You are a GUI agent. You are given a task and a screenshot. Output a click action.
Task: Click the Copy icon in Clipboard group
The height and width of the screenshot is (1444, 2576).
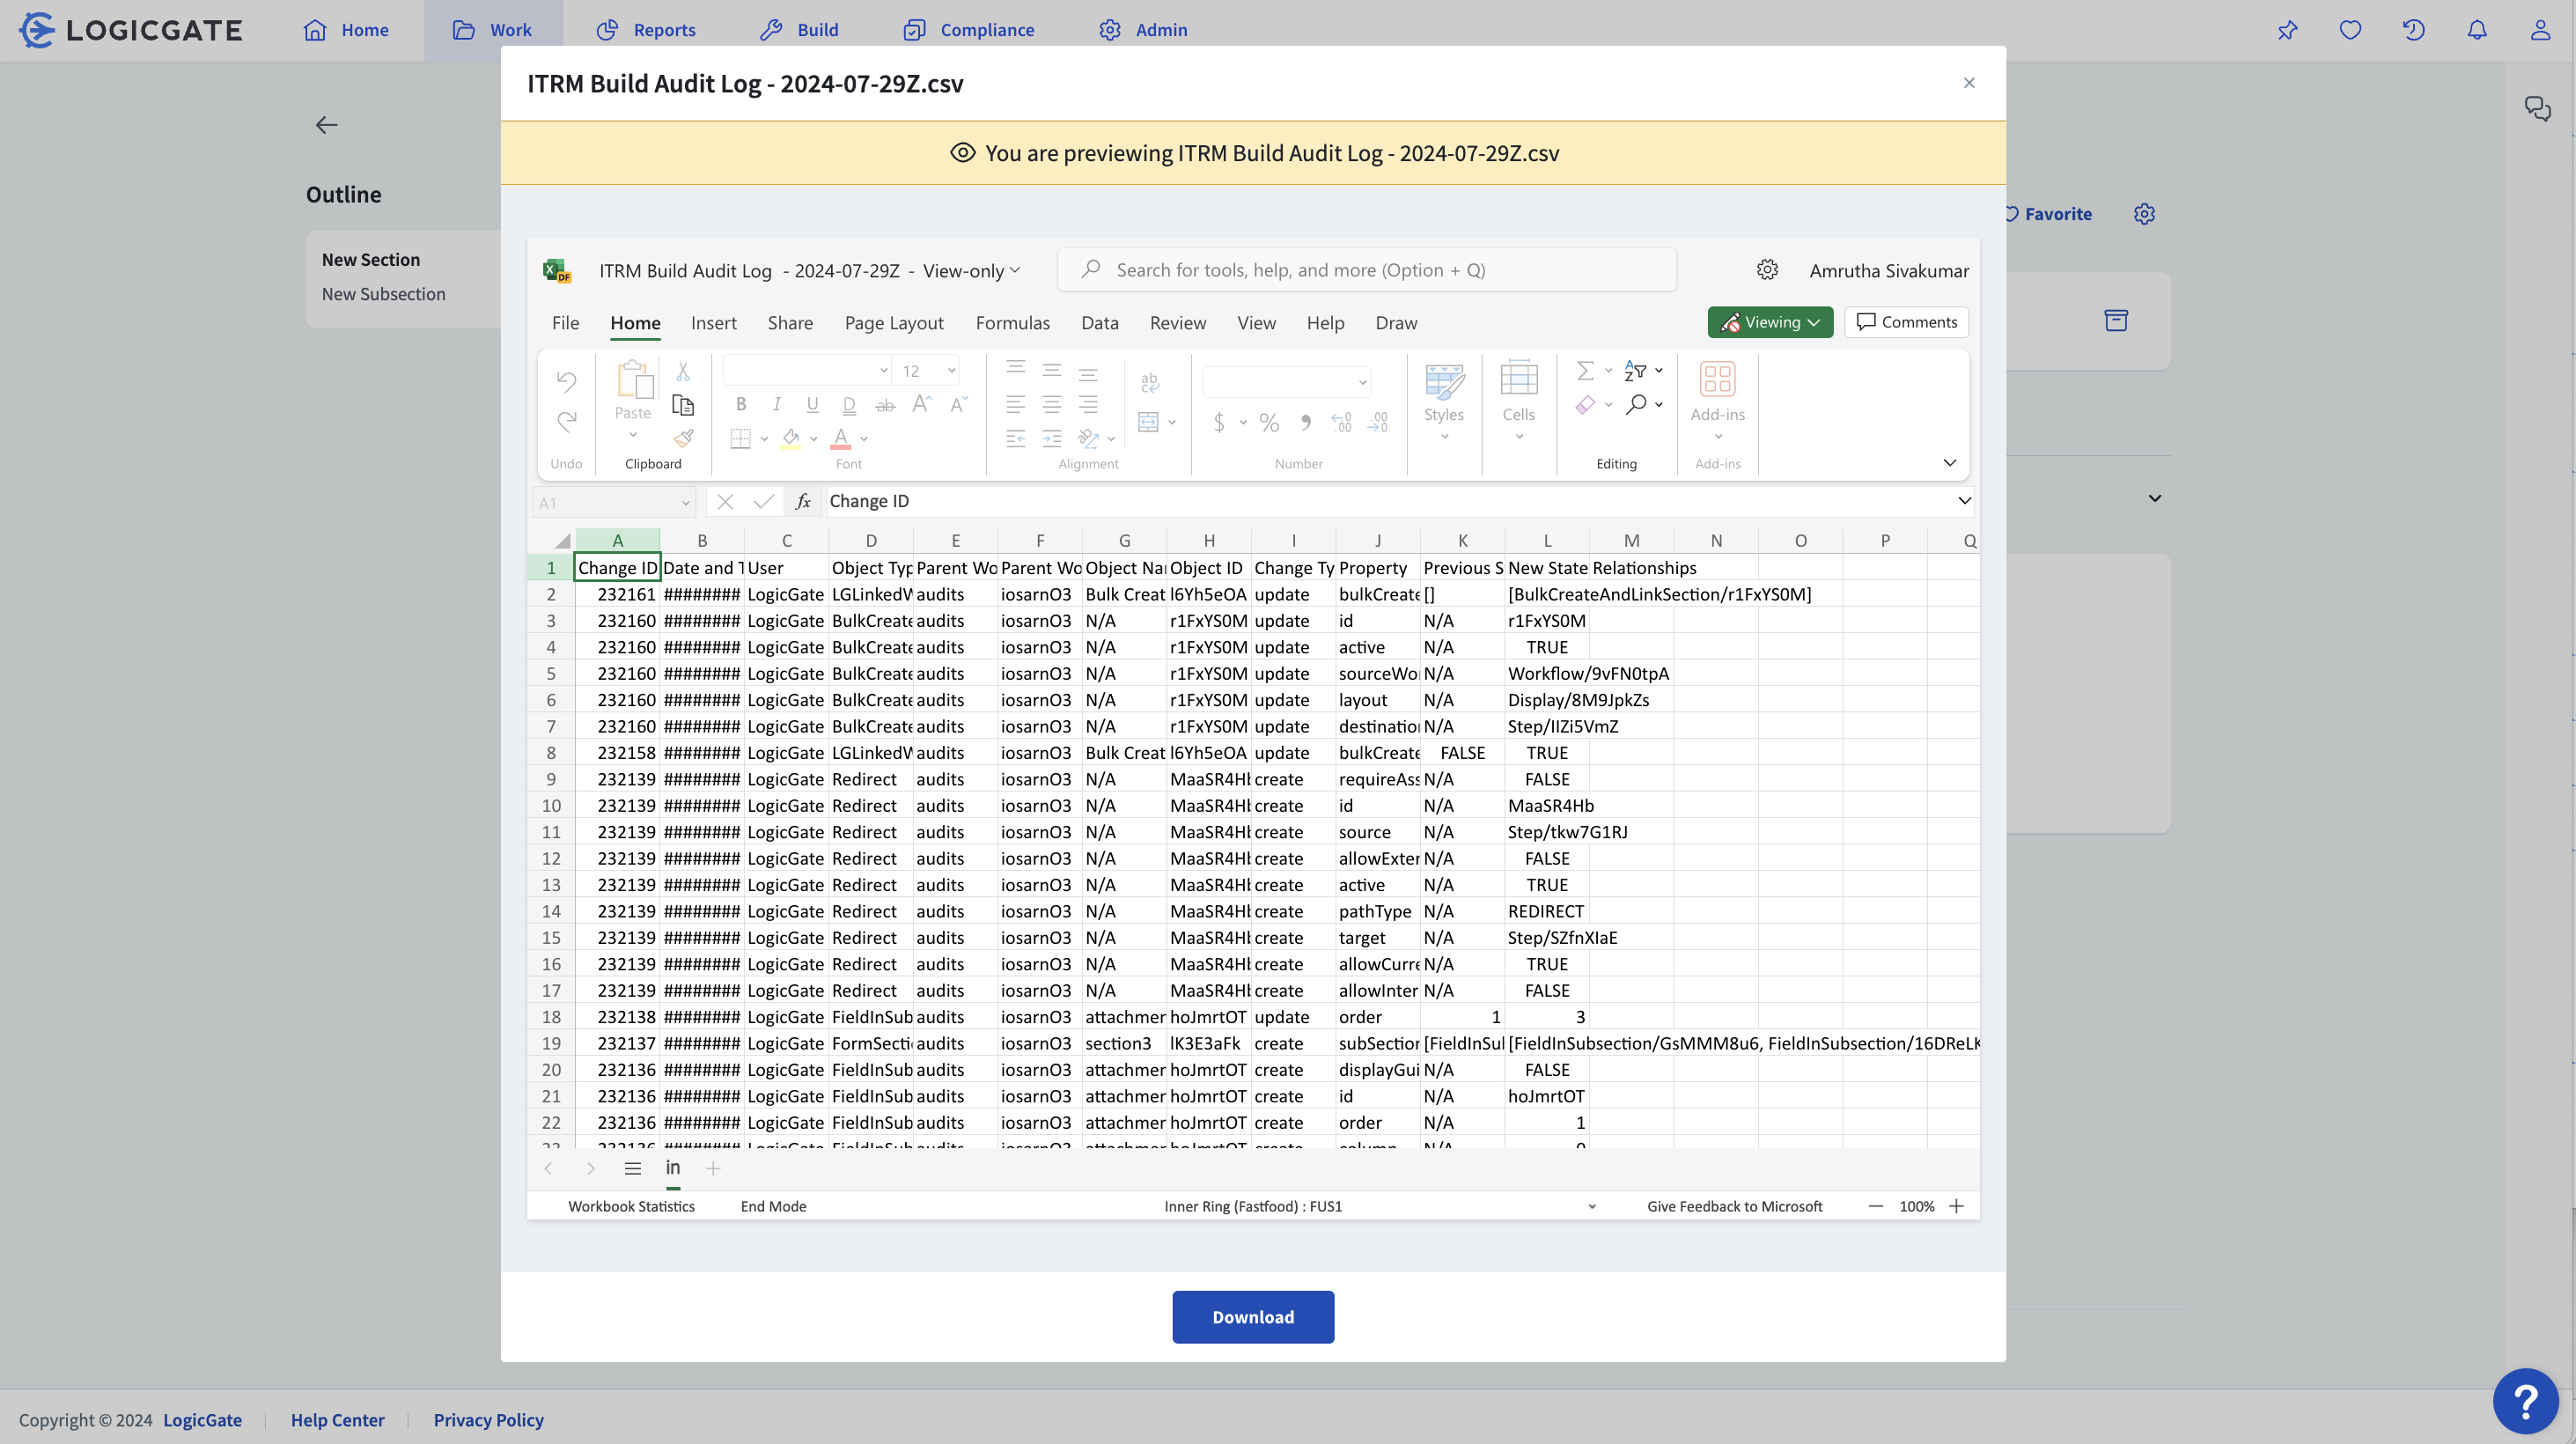click(x=683, y=405)
